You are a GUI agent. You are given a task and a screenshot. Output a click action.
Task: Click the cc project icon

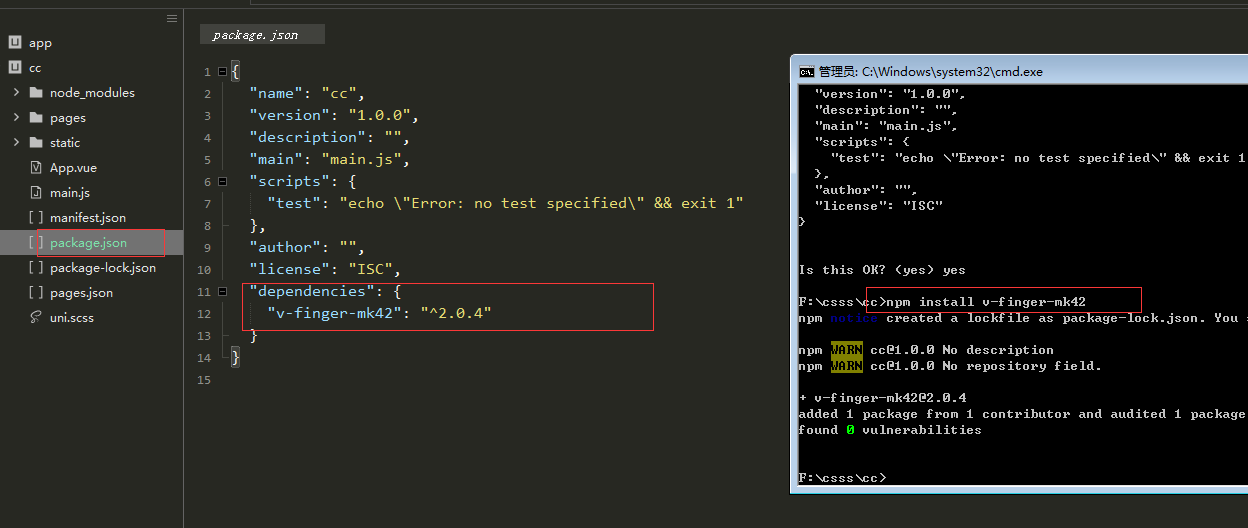(15, 68)
